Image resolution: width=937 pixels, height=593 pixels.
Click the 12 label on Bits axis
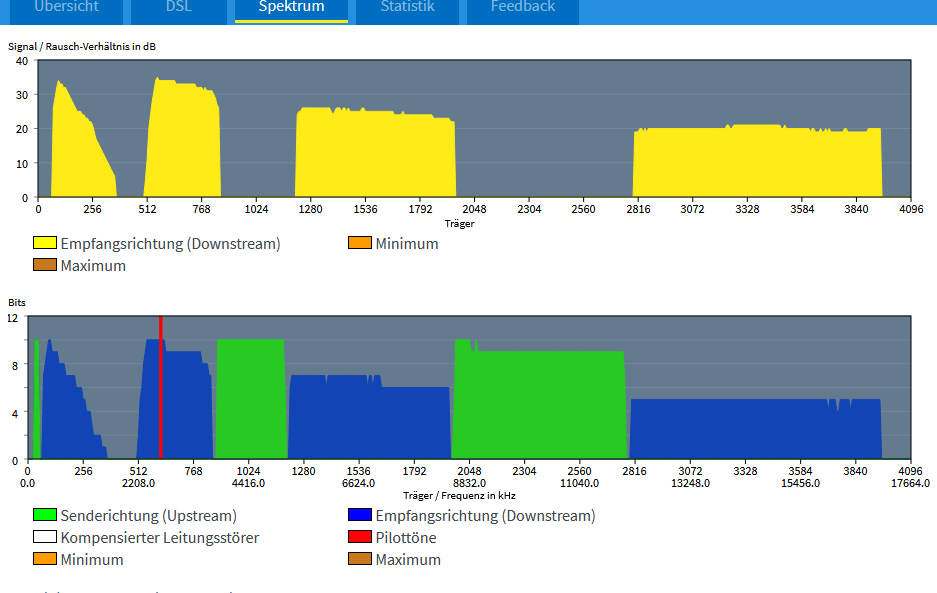click(x=13, y=318)
